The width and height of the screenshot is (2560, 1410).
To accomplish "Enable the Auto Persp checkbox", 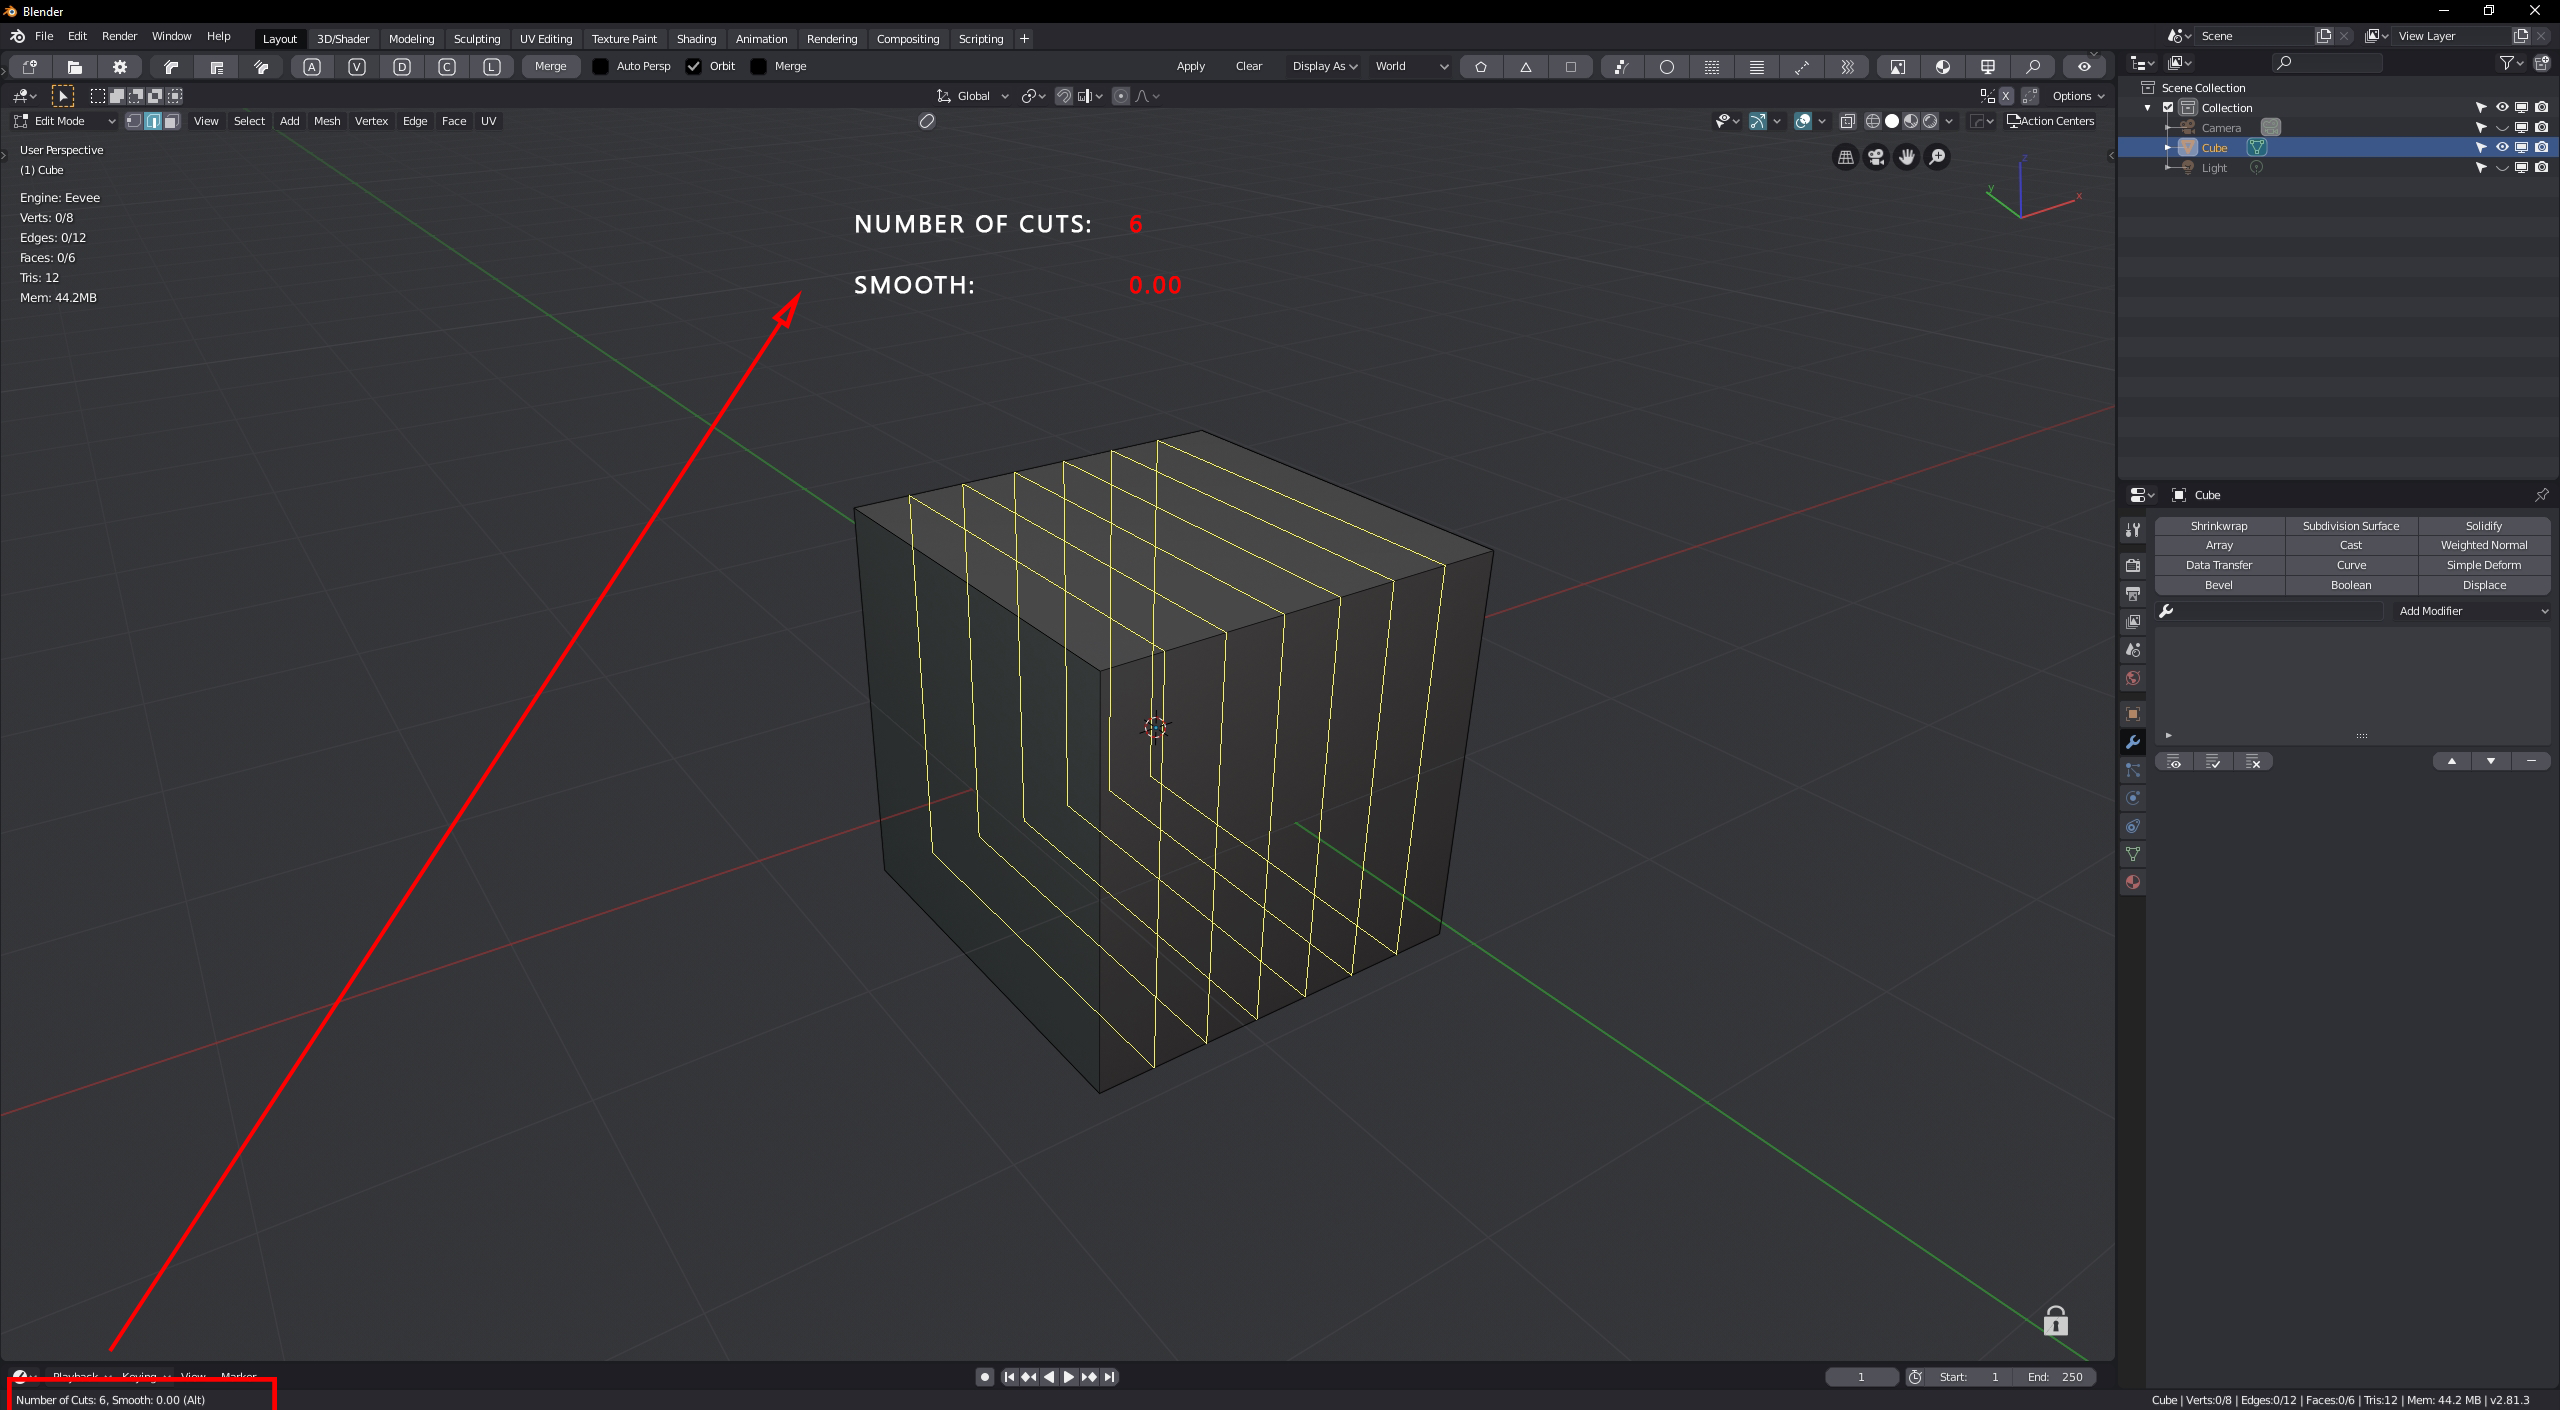I will point(601,66).
